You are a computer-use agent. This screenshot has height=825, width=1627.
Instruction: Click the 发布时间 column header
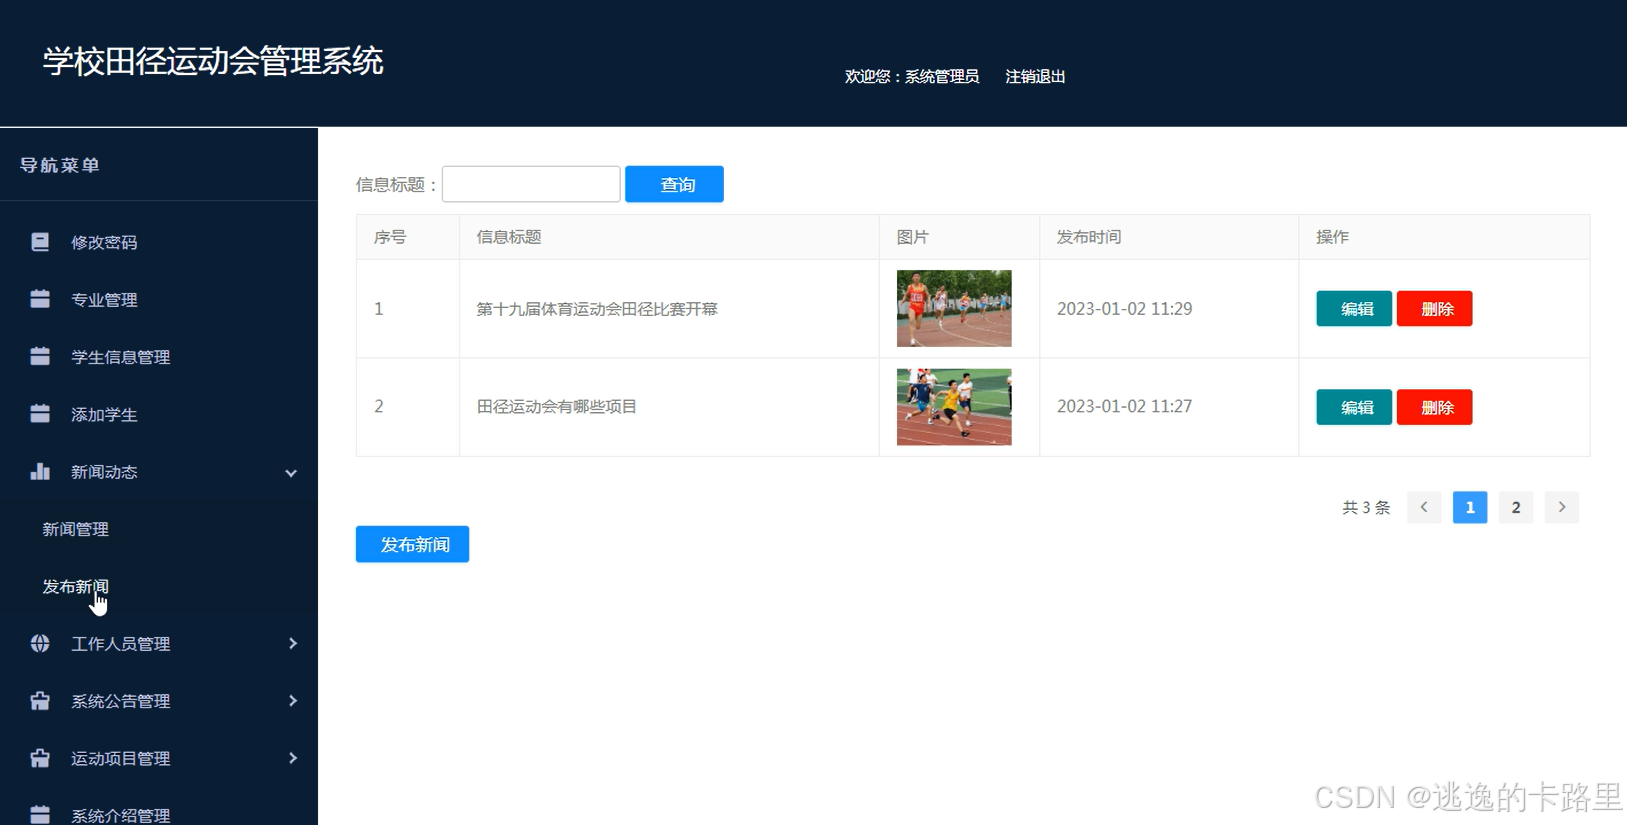pyautogui.click(x=1089, y=237)
